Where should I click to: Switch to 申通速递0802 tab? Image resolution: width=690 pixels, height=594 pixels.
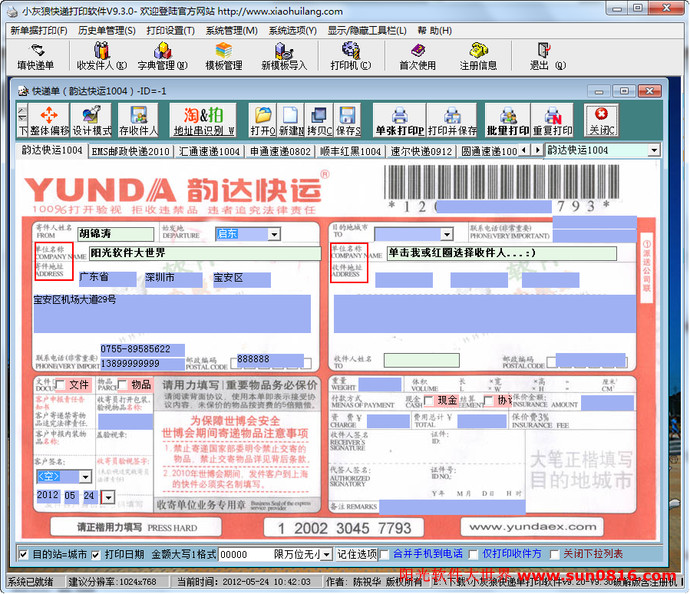(280, 151)
